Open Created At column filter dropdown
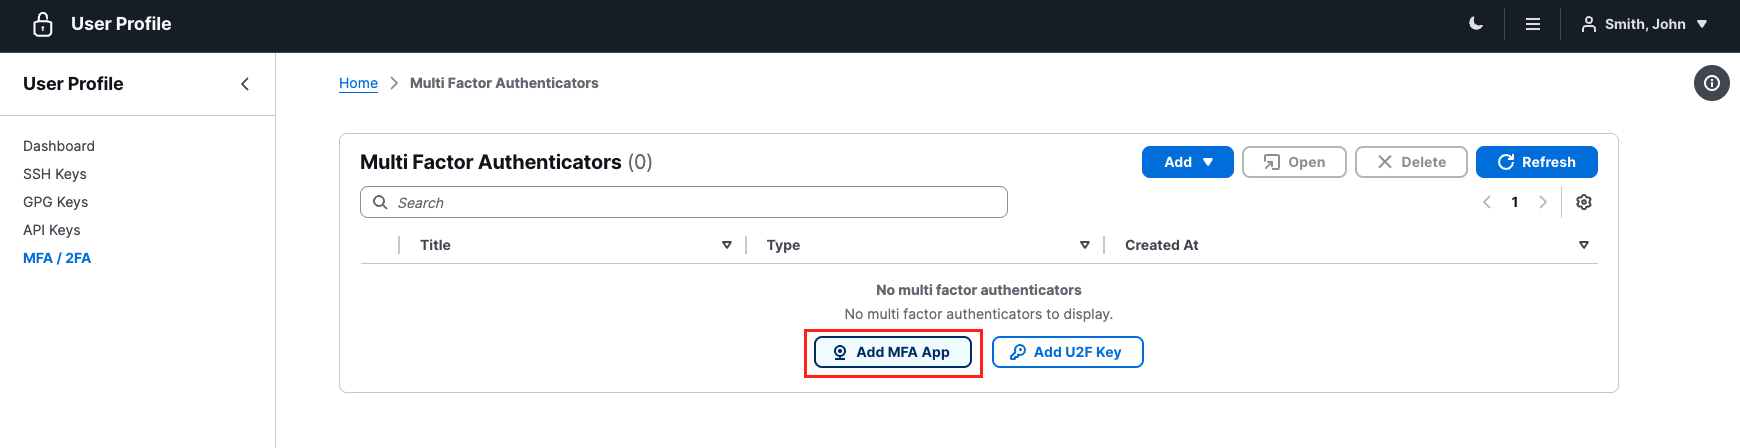The width and height of the screenshot is (1740, 448). (x=1584, y=245)
